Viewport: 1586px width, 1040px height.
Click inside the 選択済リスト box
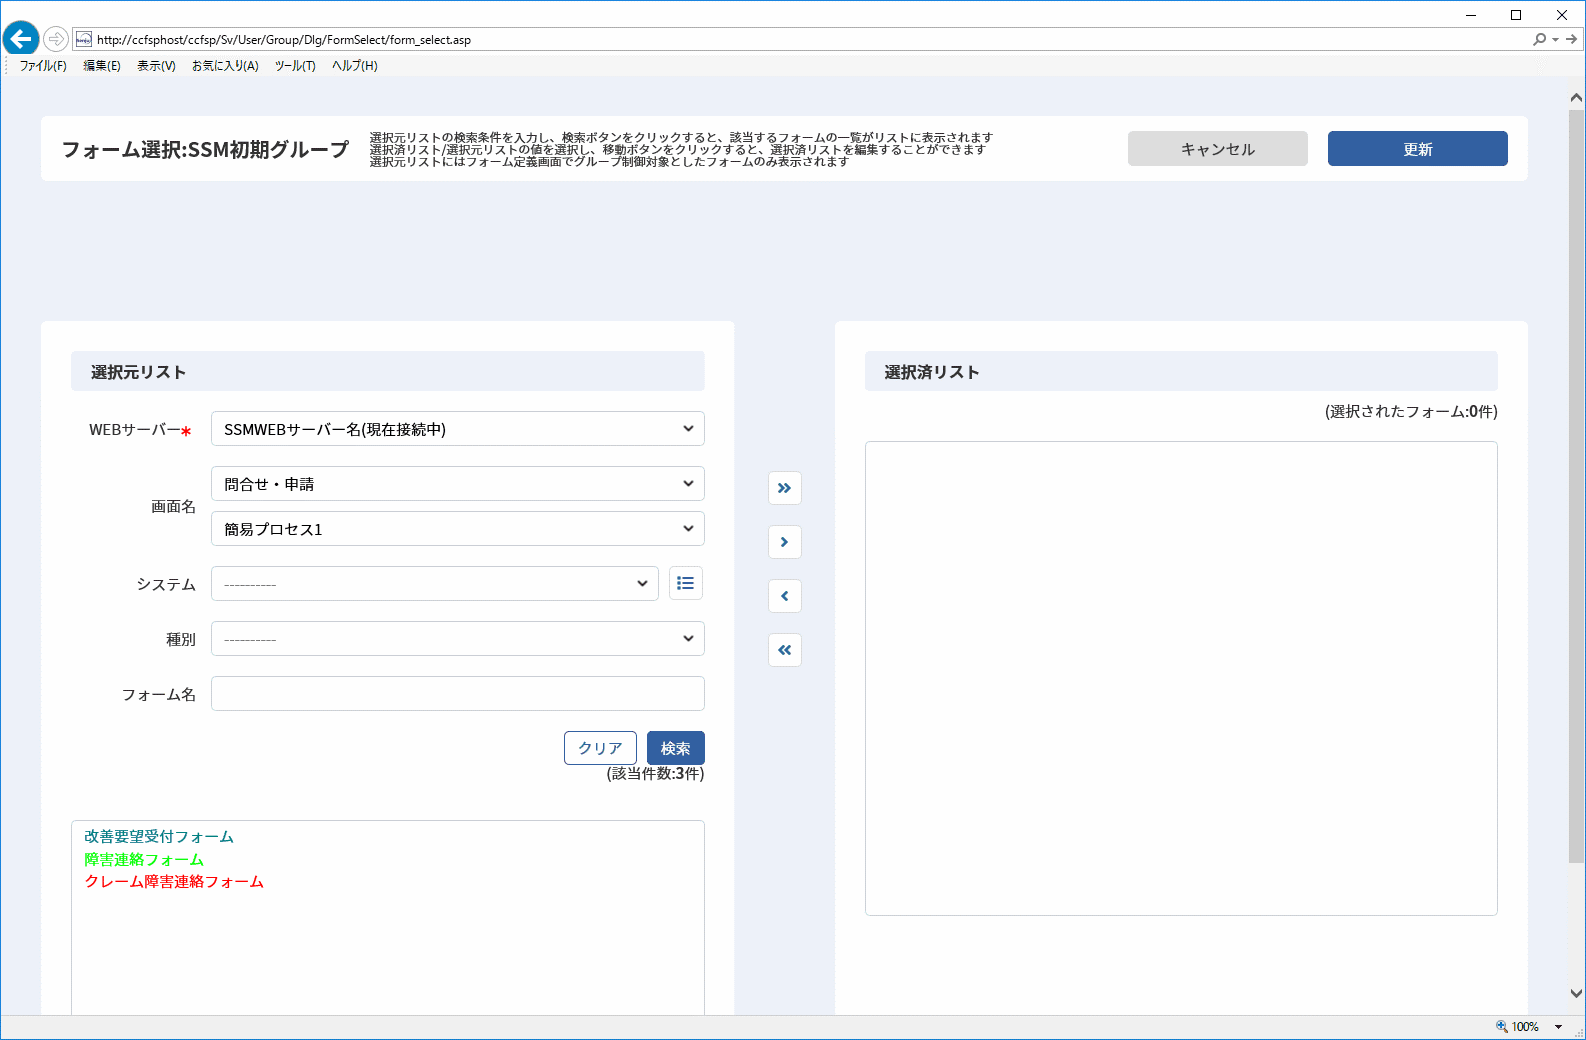coord(1181,678)
